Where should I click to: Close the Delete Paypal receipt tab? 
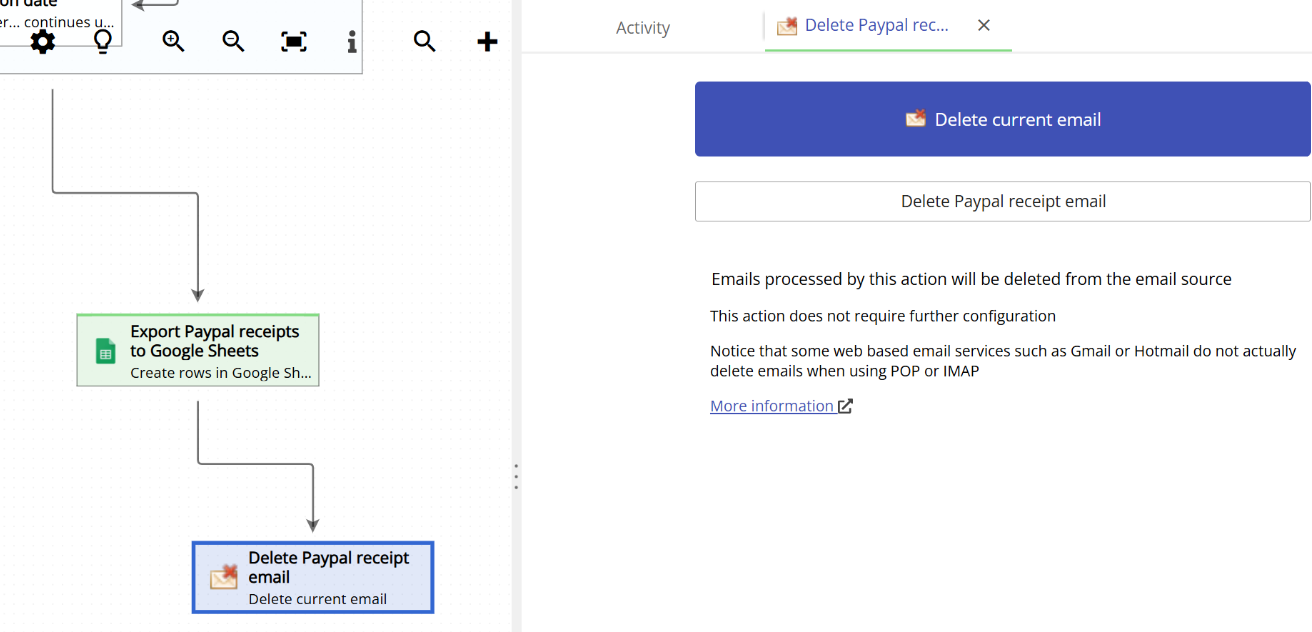[x=983, y=26]
